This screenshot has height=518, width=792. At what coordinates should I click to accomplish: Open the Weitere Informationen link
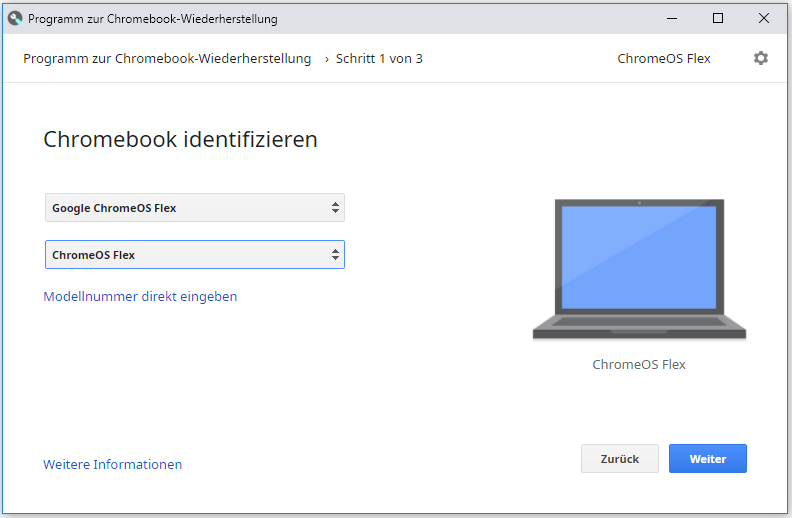click(x=113, y=464)
